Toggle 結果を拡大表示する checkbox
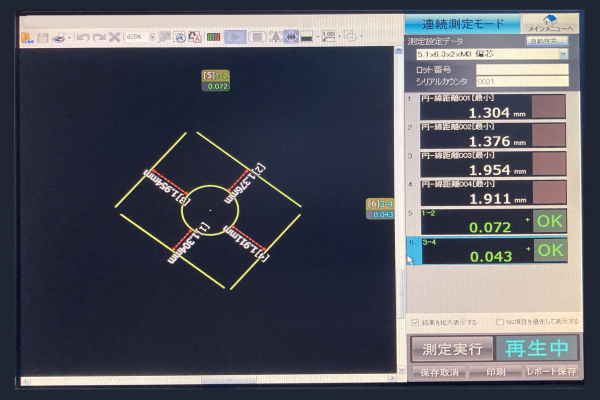The width and height of the screenshot is (600, 400). [x=415, y=322]
